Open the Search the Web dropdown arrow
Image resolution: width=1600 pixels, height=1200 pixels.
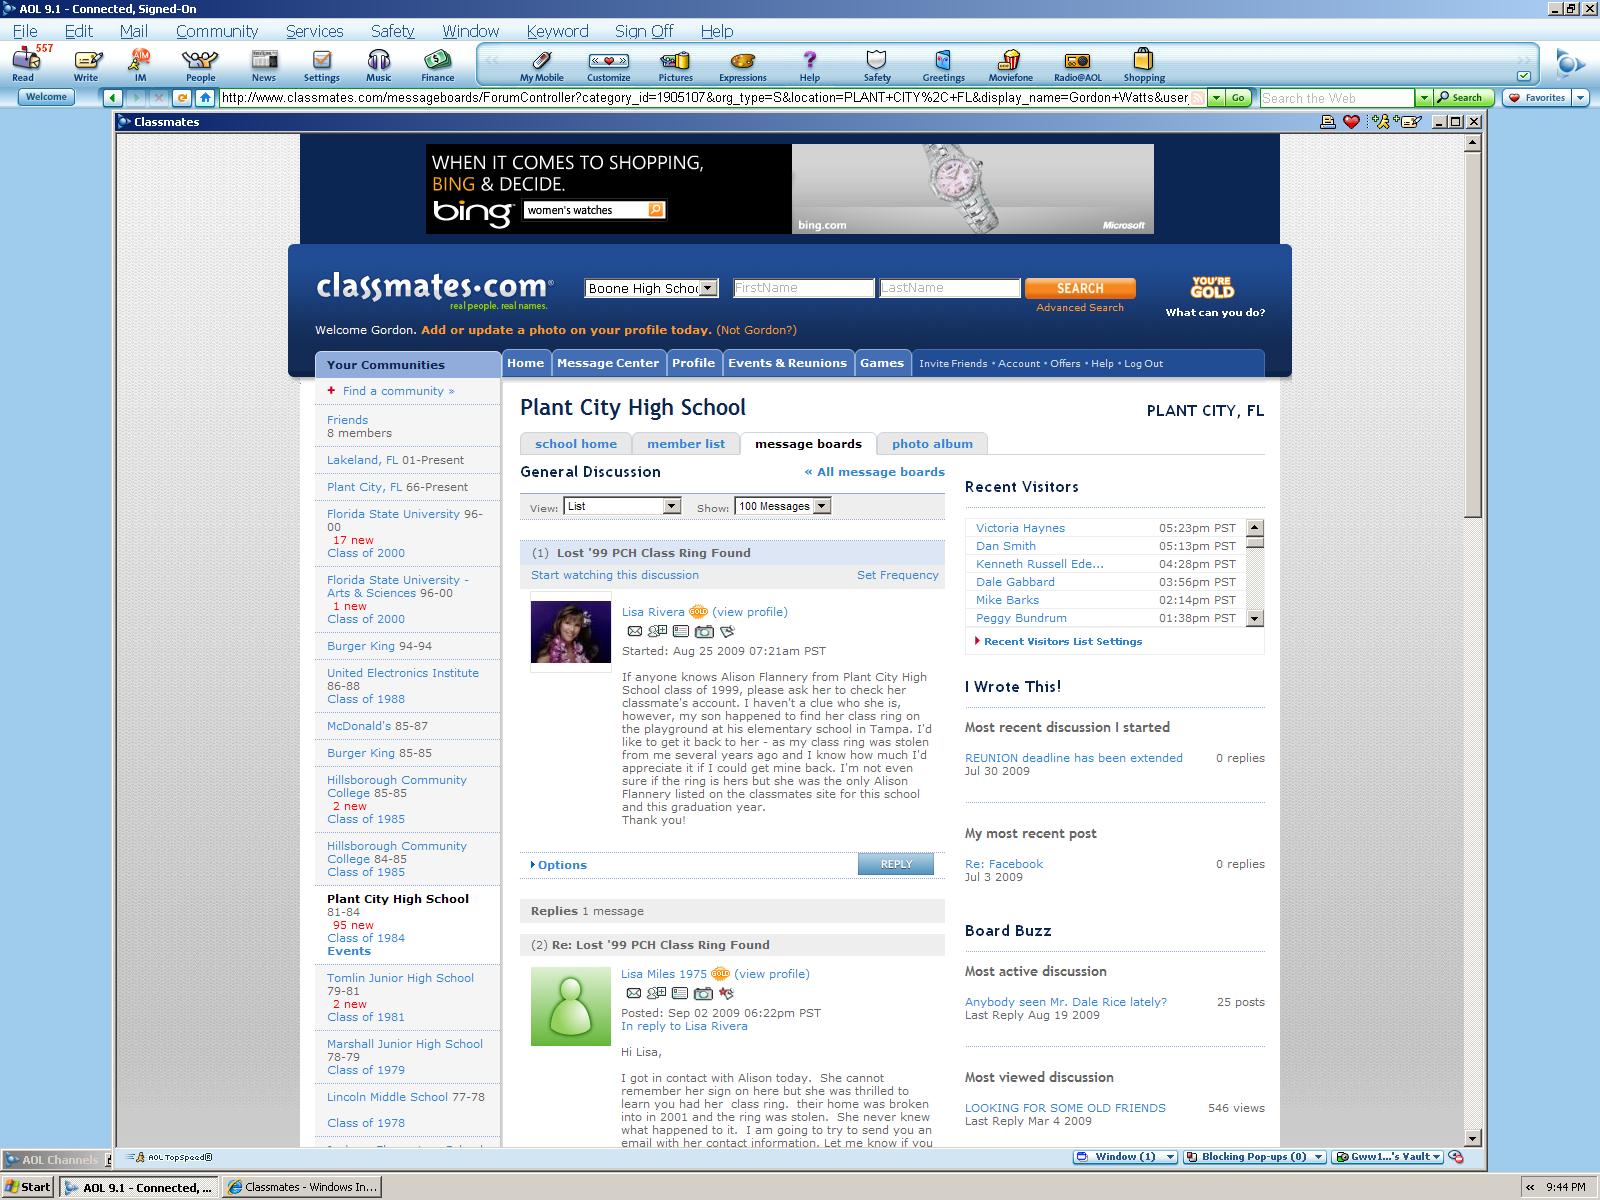tap(1424, 98)
